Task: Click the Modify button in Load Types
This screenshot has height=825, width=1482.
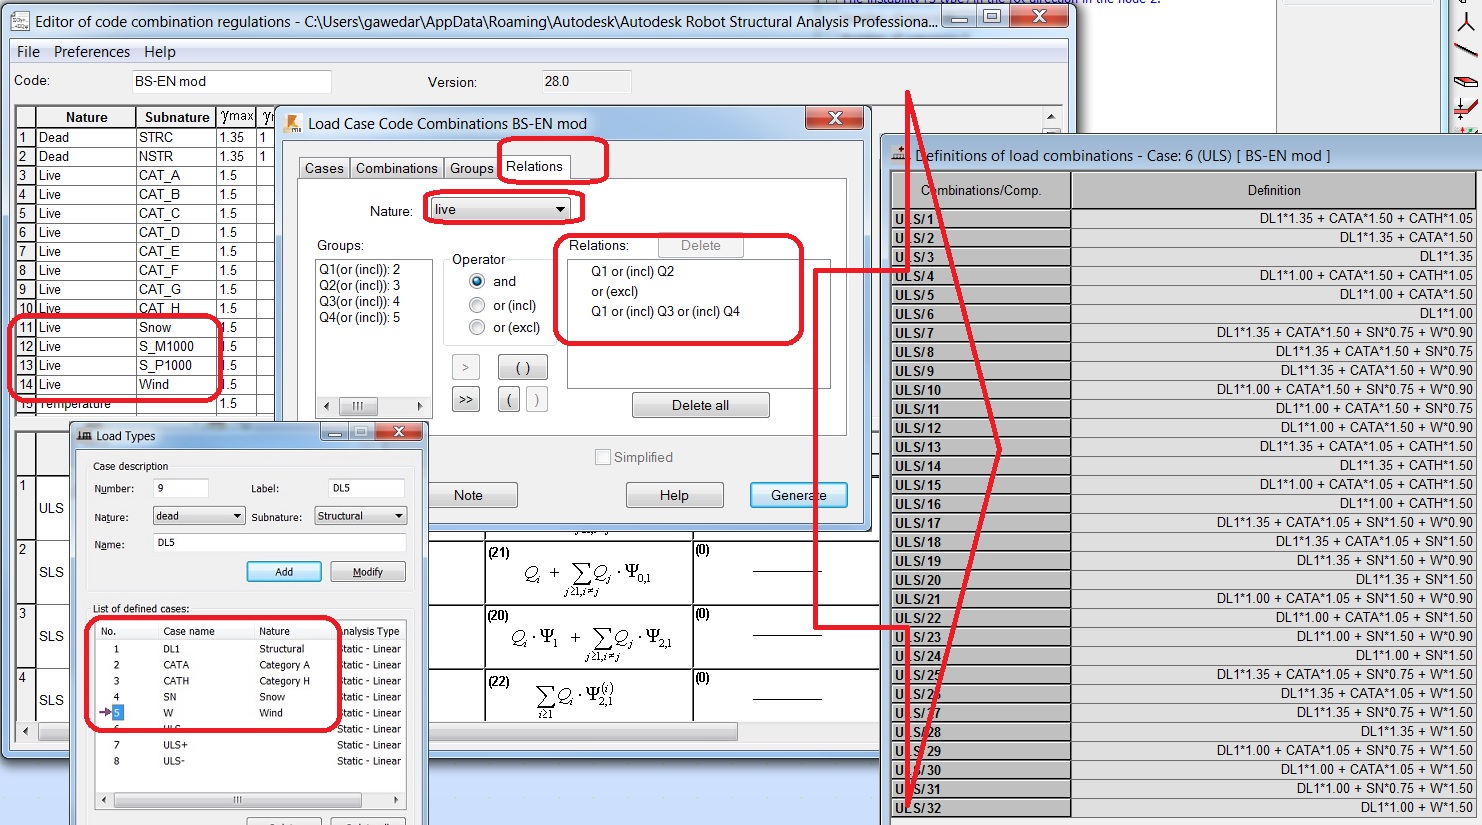Action: coord(367,572)
